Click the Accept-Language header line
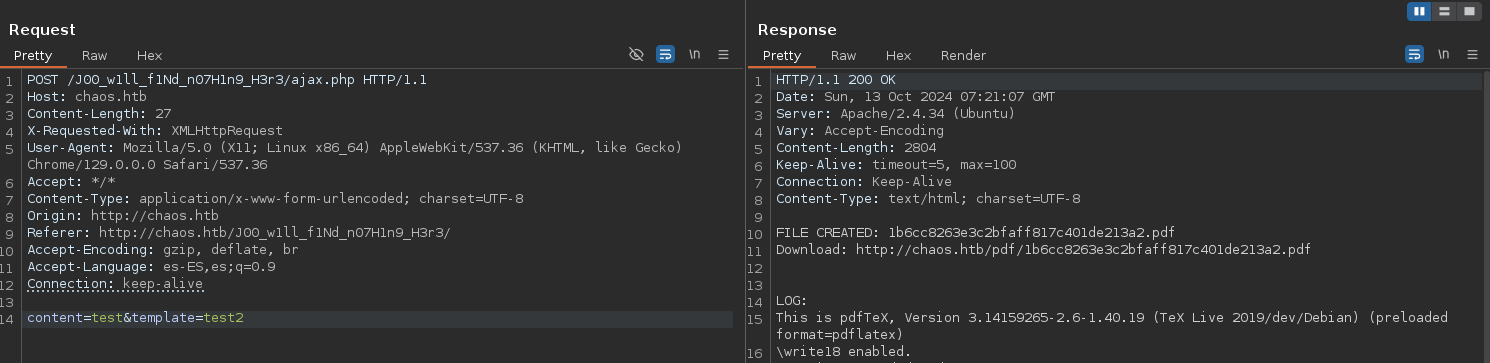1490x363 pixels. 151,266
